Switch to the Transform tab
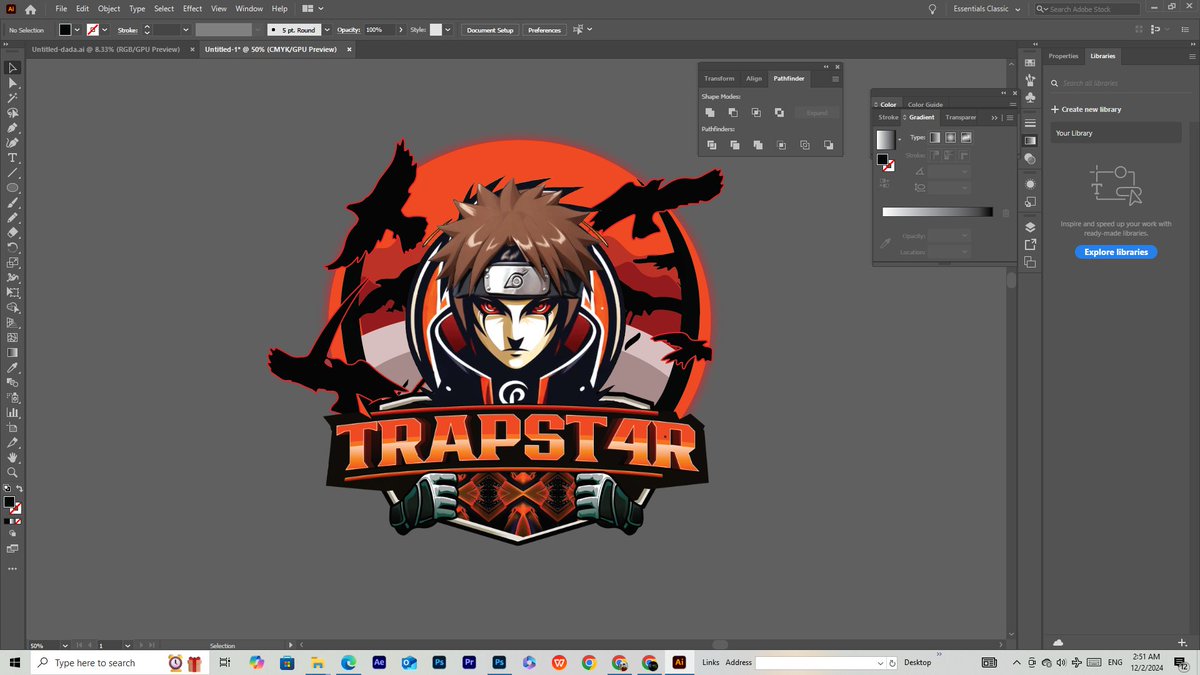The width and height of the screenshot is (1200, 675). coord(719,78)
